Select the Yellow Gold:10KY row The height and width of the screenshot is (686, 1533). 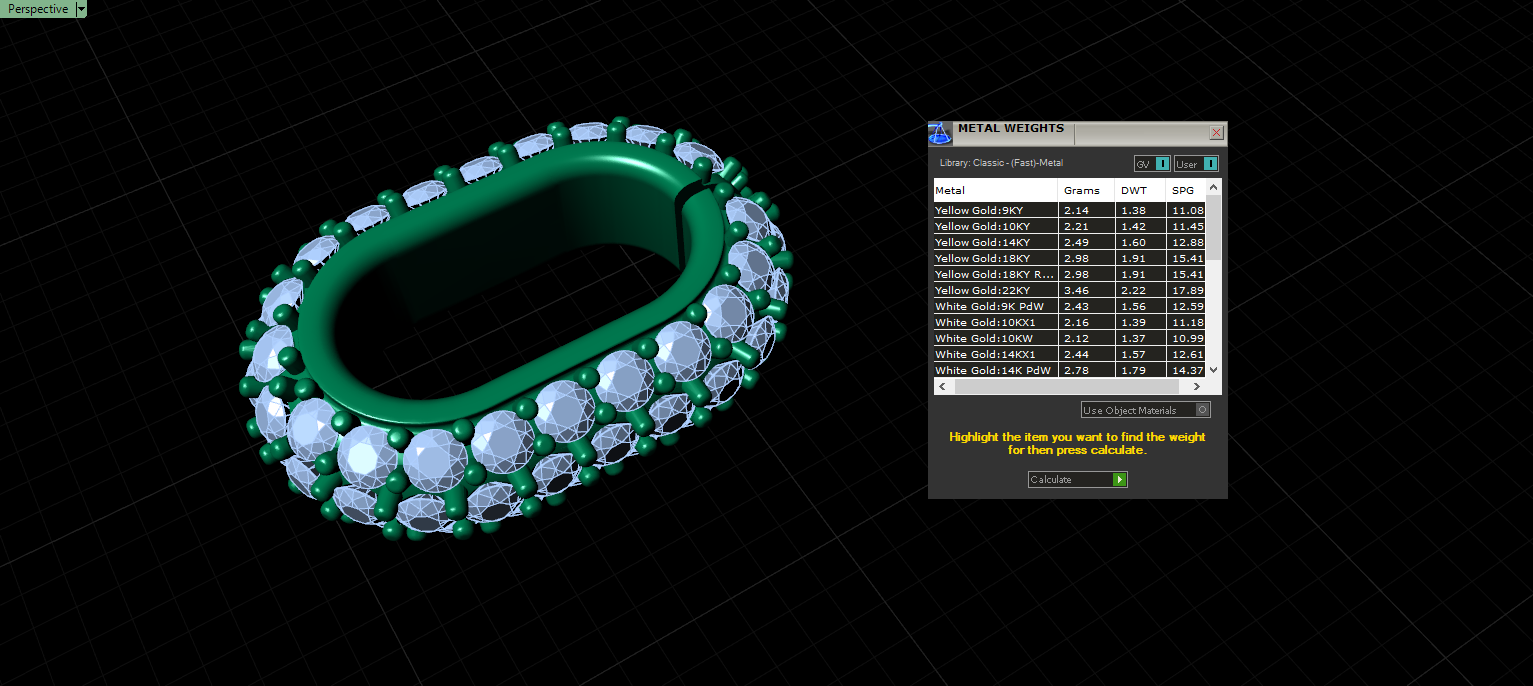tap(1069, 226)
